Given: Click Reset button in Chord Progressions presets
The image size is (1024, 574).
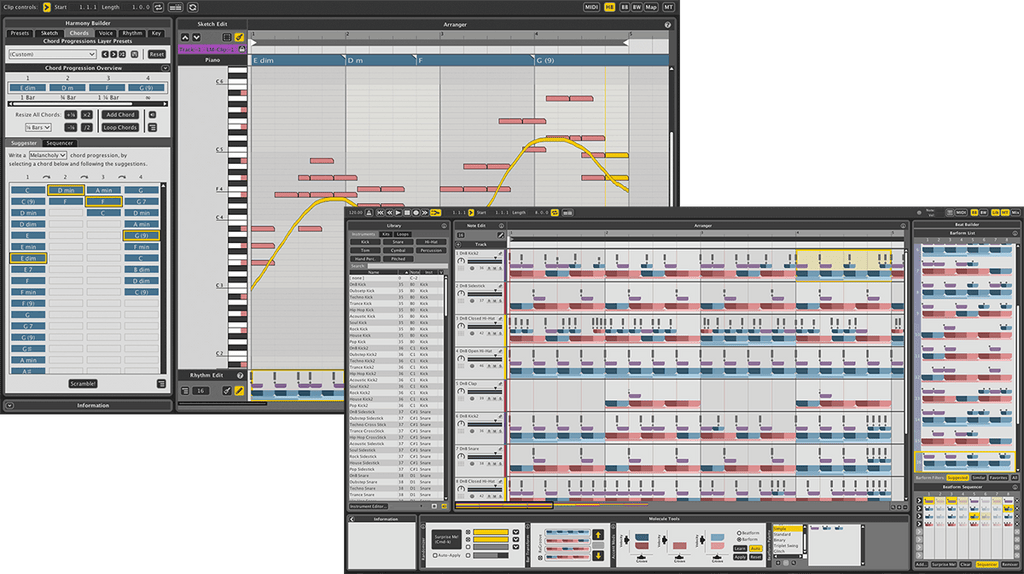Looking at the screenshot, I should (156, 54).
